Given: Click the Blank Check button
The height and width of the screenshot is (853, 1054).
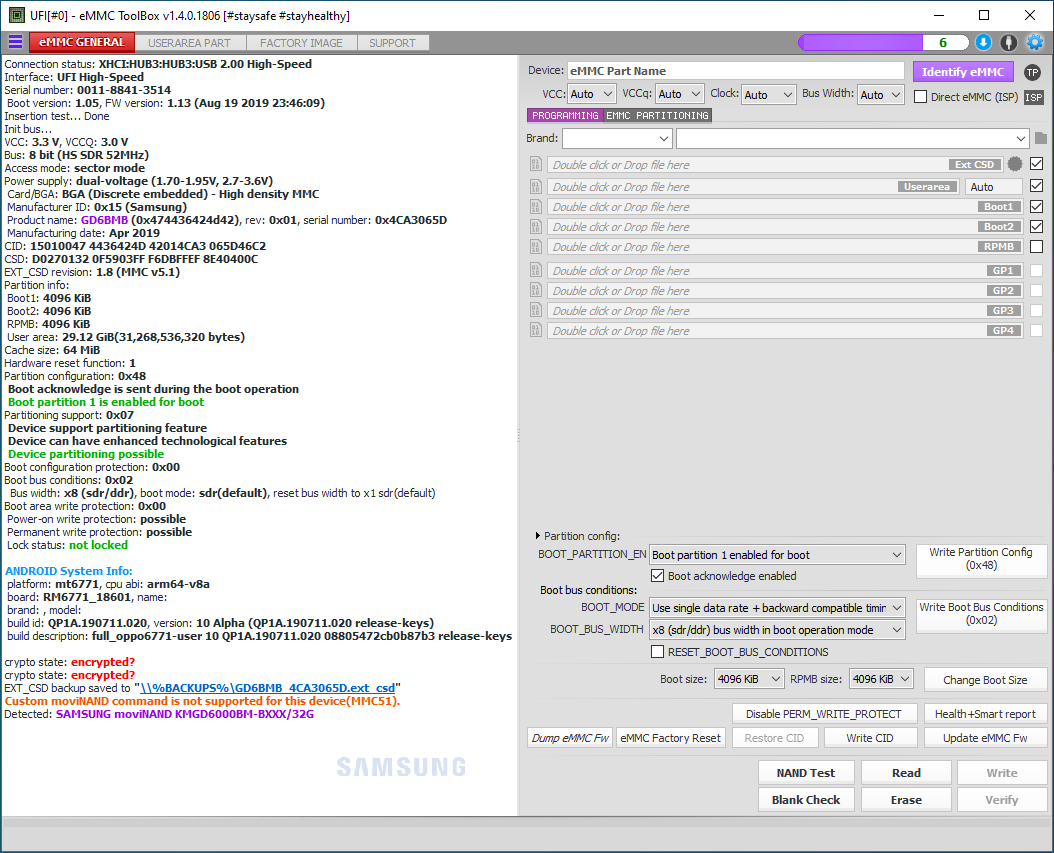Looking at the screenshot, I should click(806, 800).
